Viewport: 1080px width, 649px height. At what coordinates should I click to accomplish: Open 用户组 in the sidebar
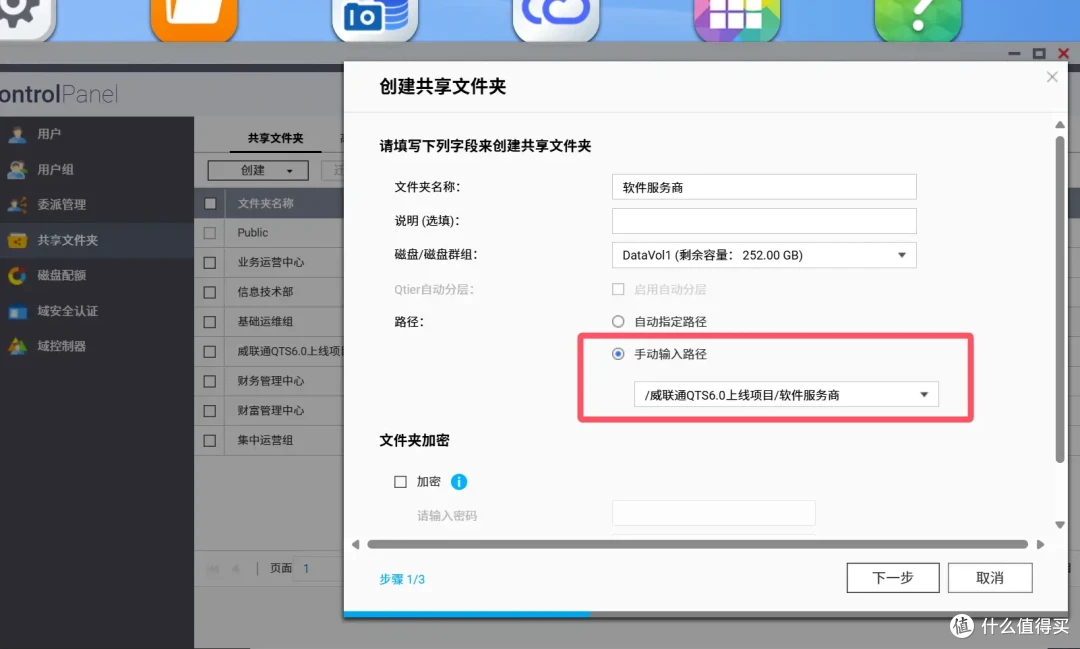[96, 169]
